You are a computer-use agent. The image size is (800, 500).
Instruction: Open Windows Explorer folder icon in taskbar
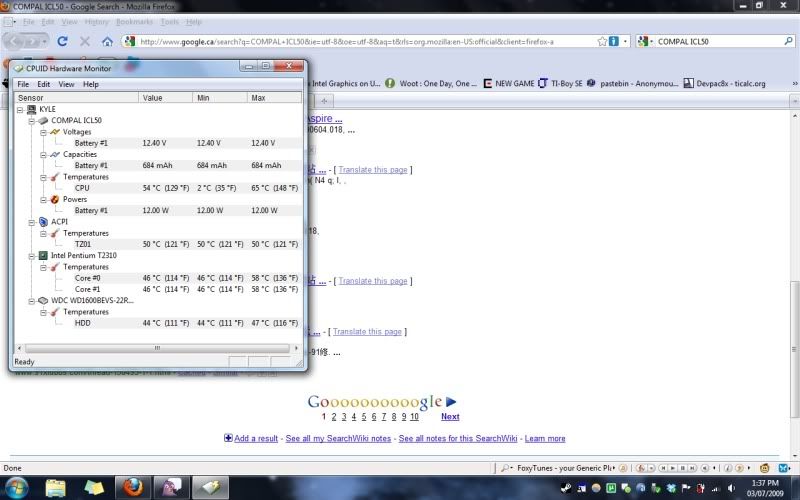click(x=56, y=487)
